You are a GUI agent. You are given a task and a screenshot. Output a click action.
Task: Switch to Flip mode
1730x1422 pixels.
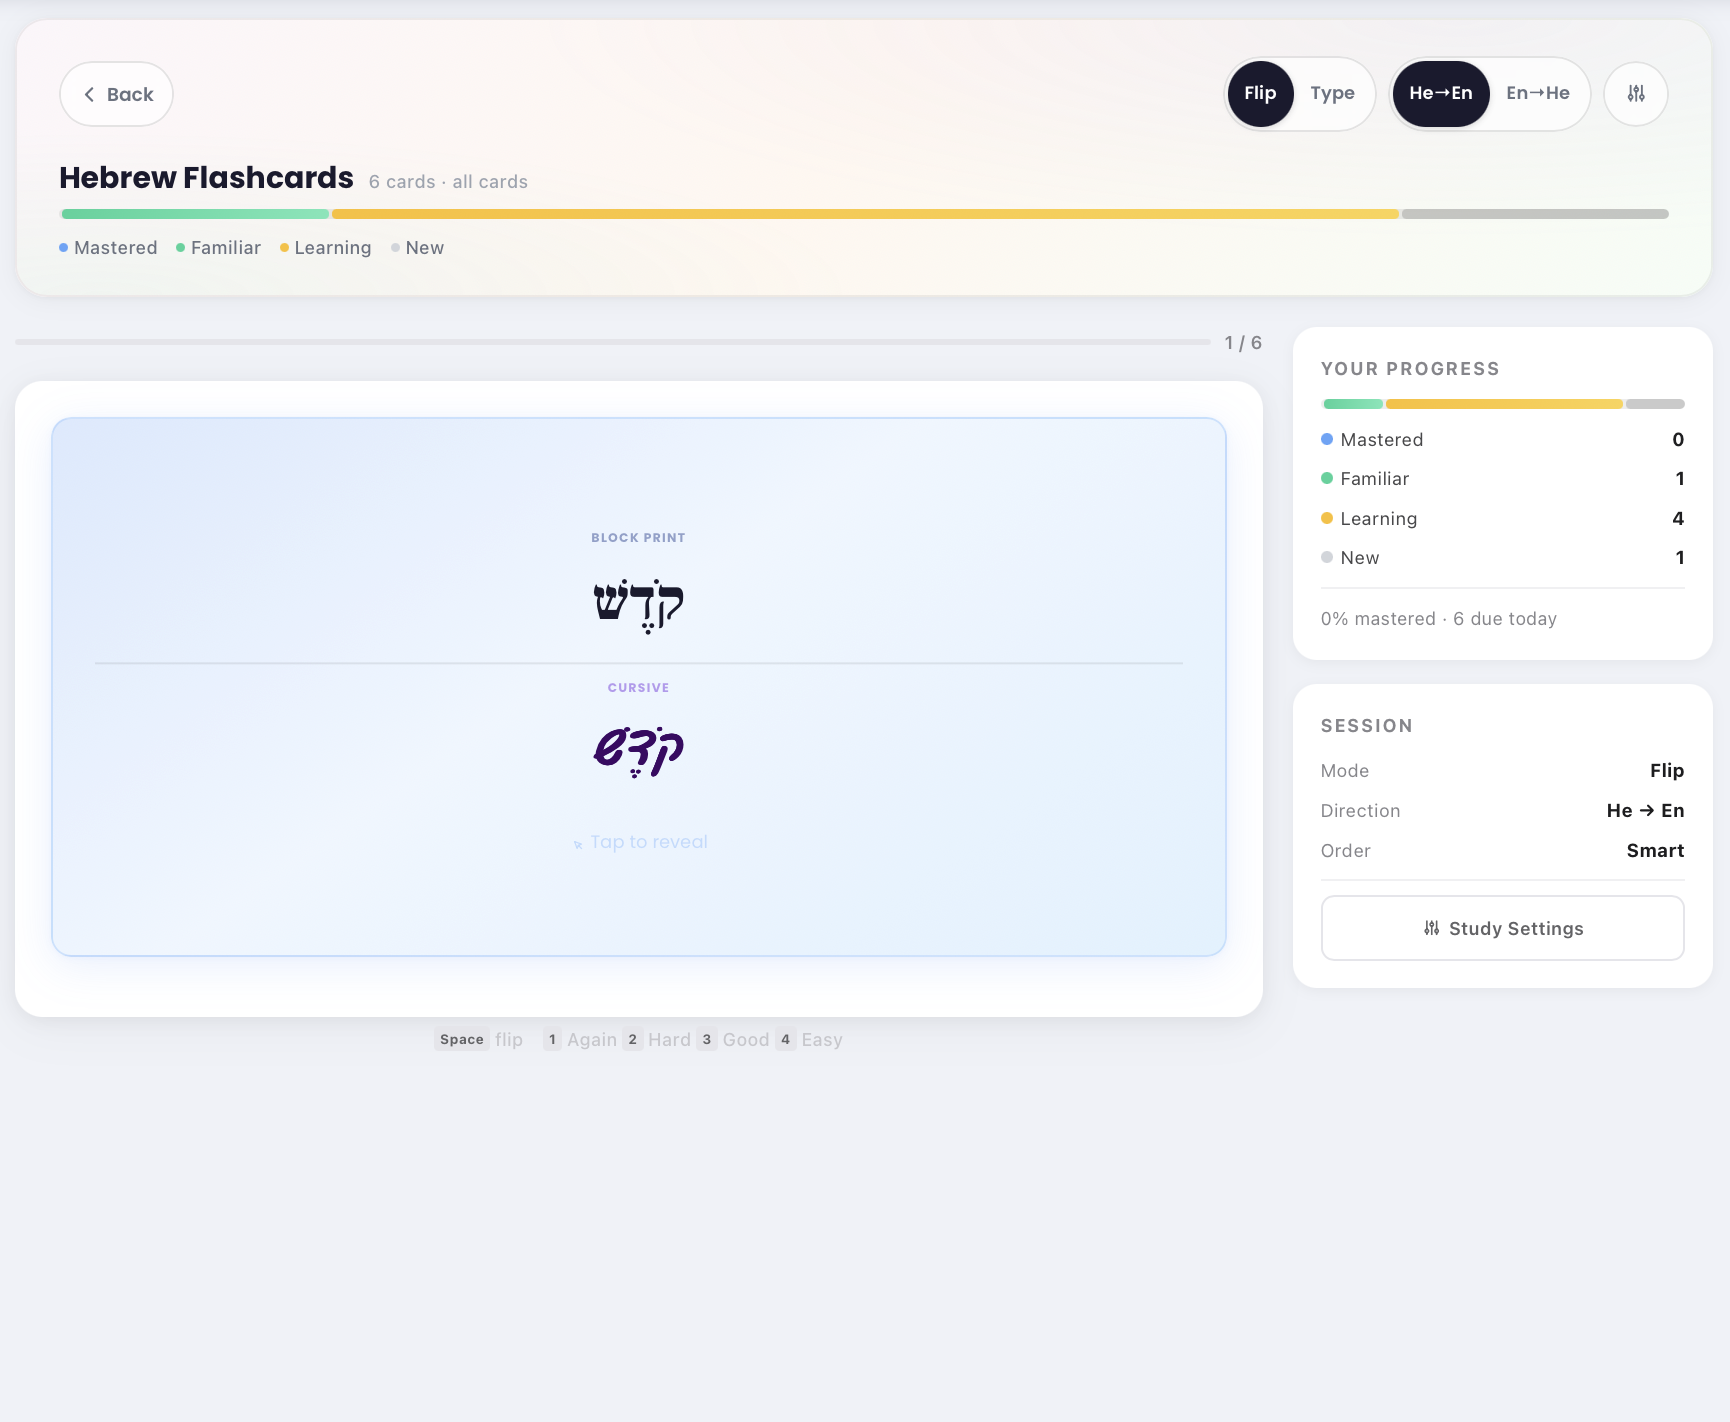(1260, 94)
